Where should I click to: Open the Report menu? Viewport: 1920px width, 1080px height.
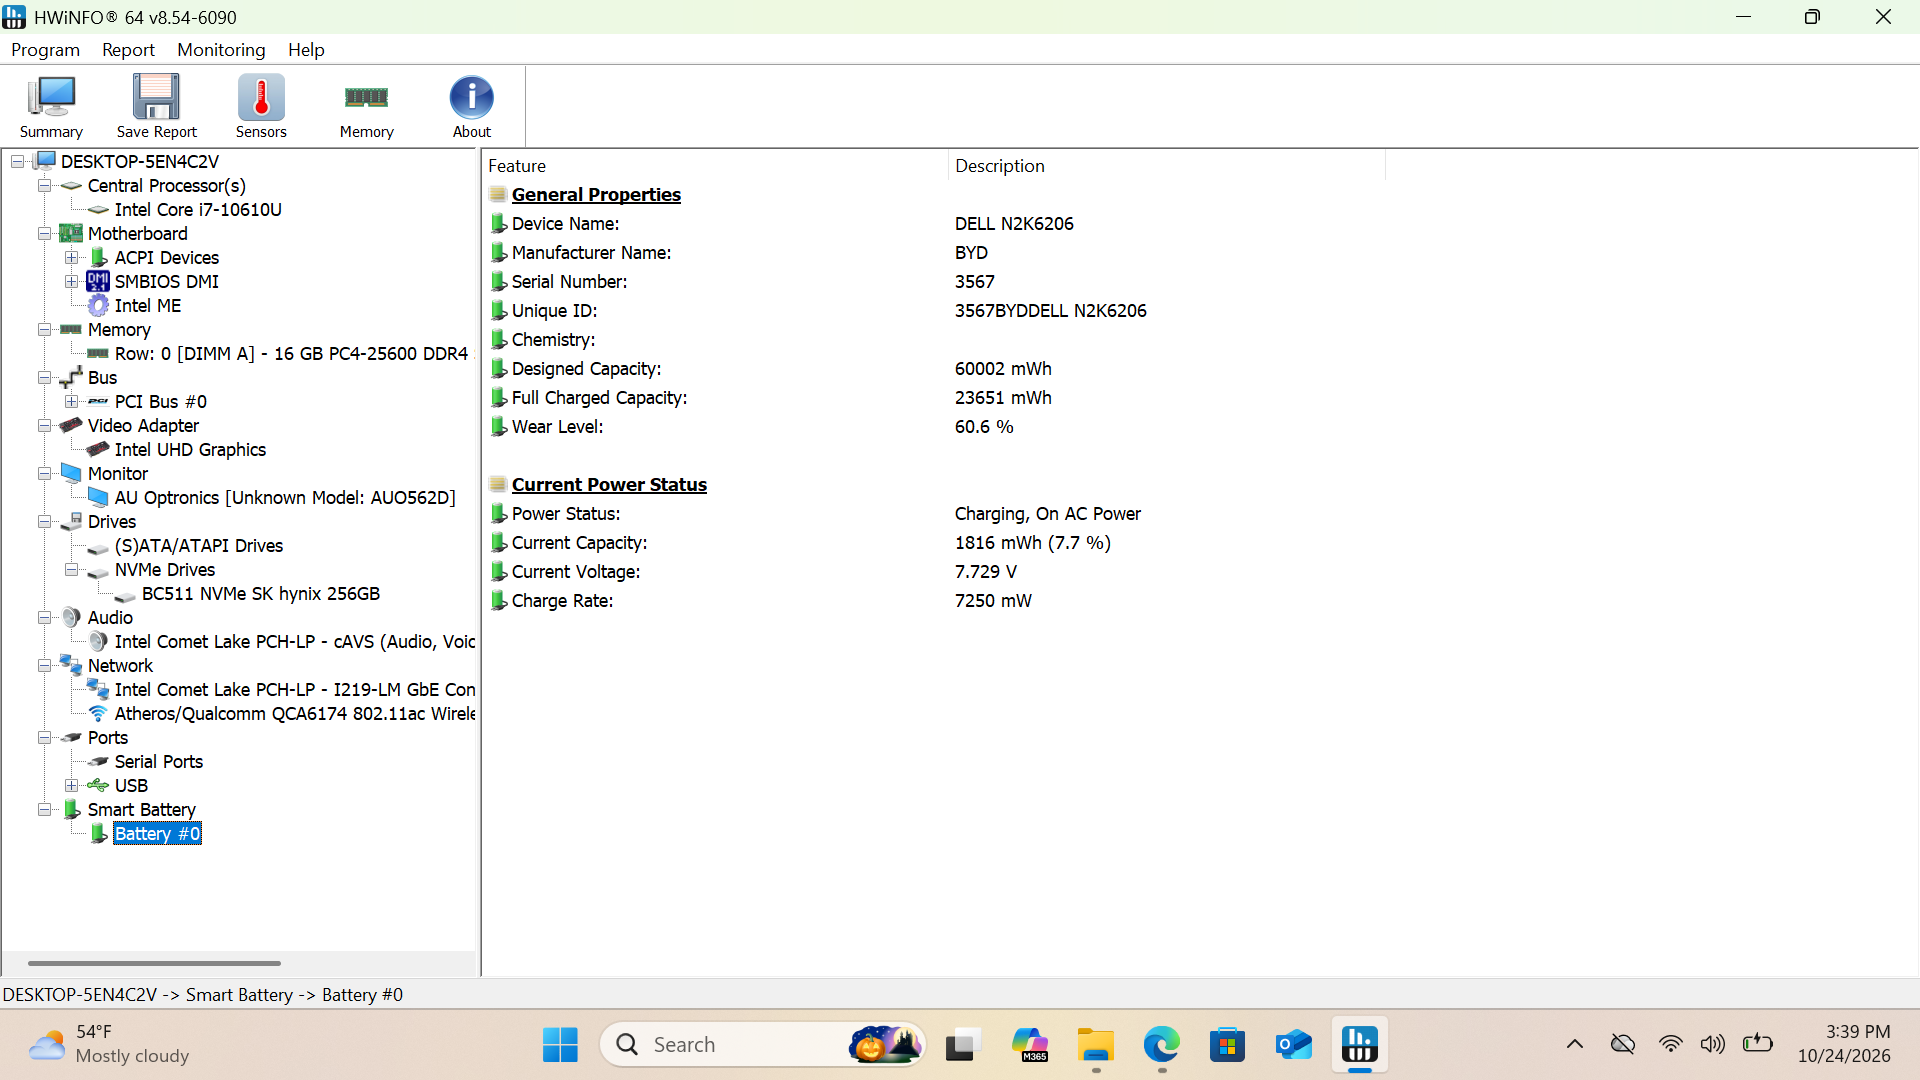128,50
